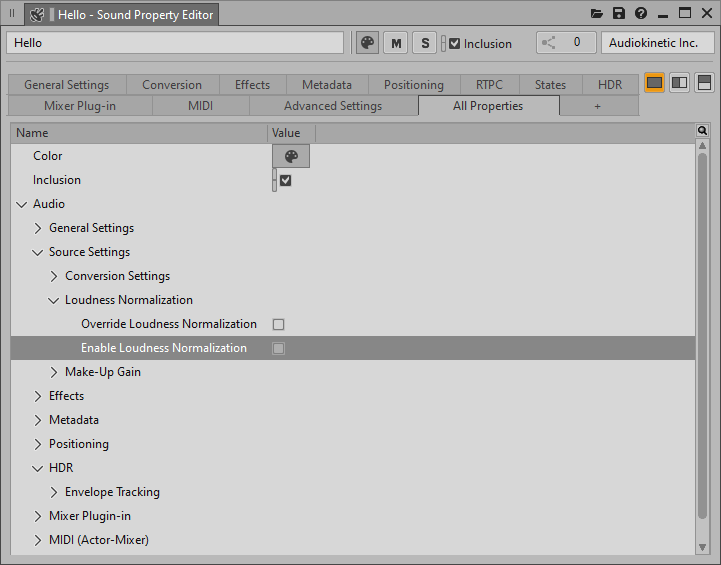721x565 pixels.
Task: Switch to top-bottom split layout icon
Action: (x=704, y=82)
